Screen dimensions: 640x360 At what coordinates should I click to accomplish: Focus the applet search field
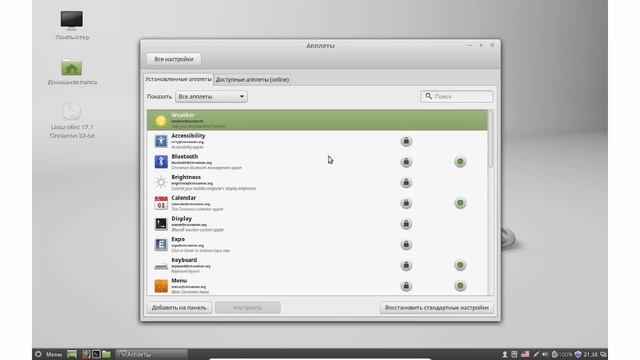click(456, 96)
